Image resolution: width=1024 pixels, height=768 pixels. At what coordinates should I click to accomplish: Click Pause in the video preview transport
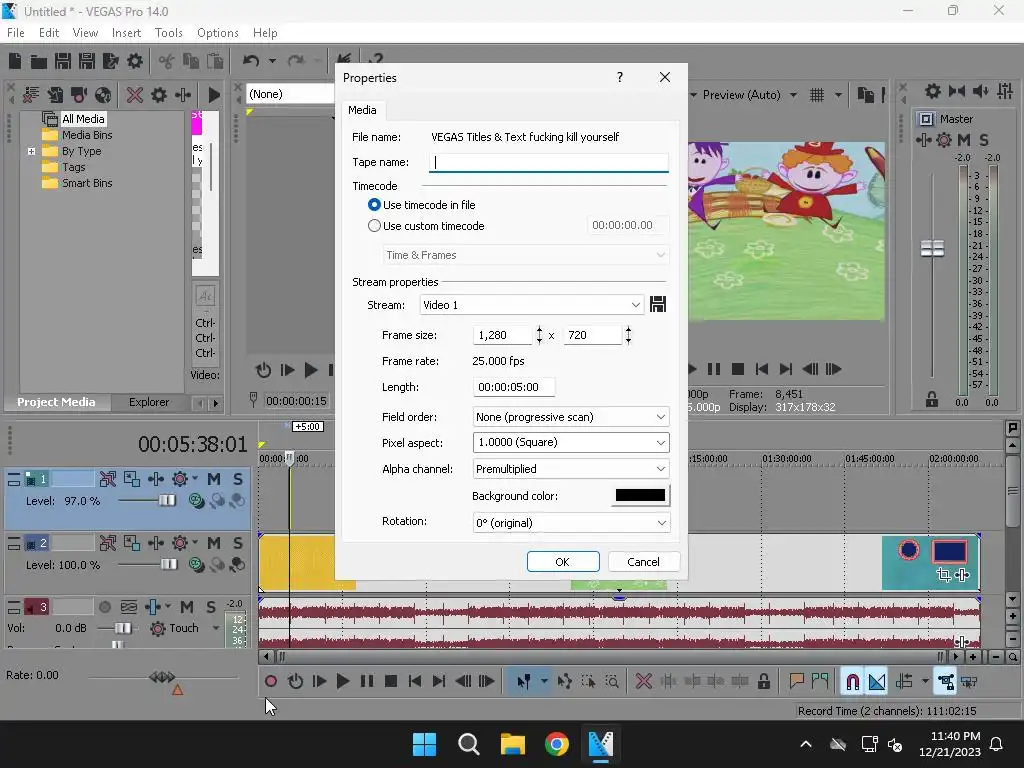pos(714,370)
